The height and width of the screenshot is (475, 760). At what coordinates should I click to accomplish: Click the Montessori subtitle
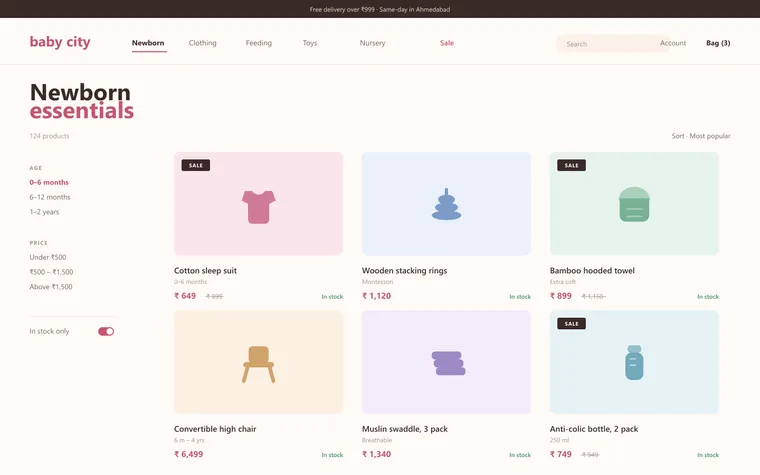378,282
